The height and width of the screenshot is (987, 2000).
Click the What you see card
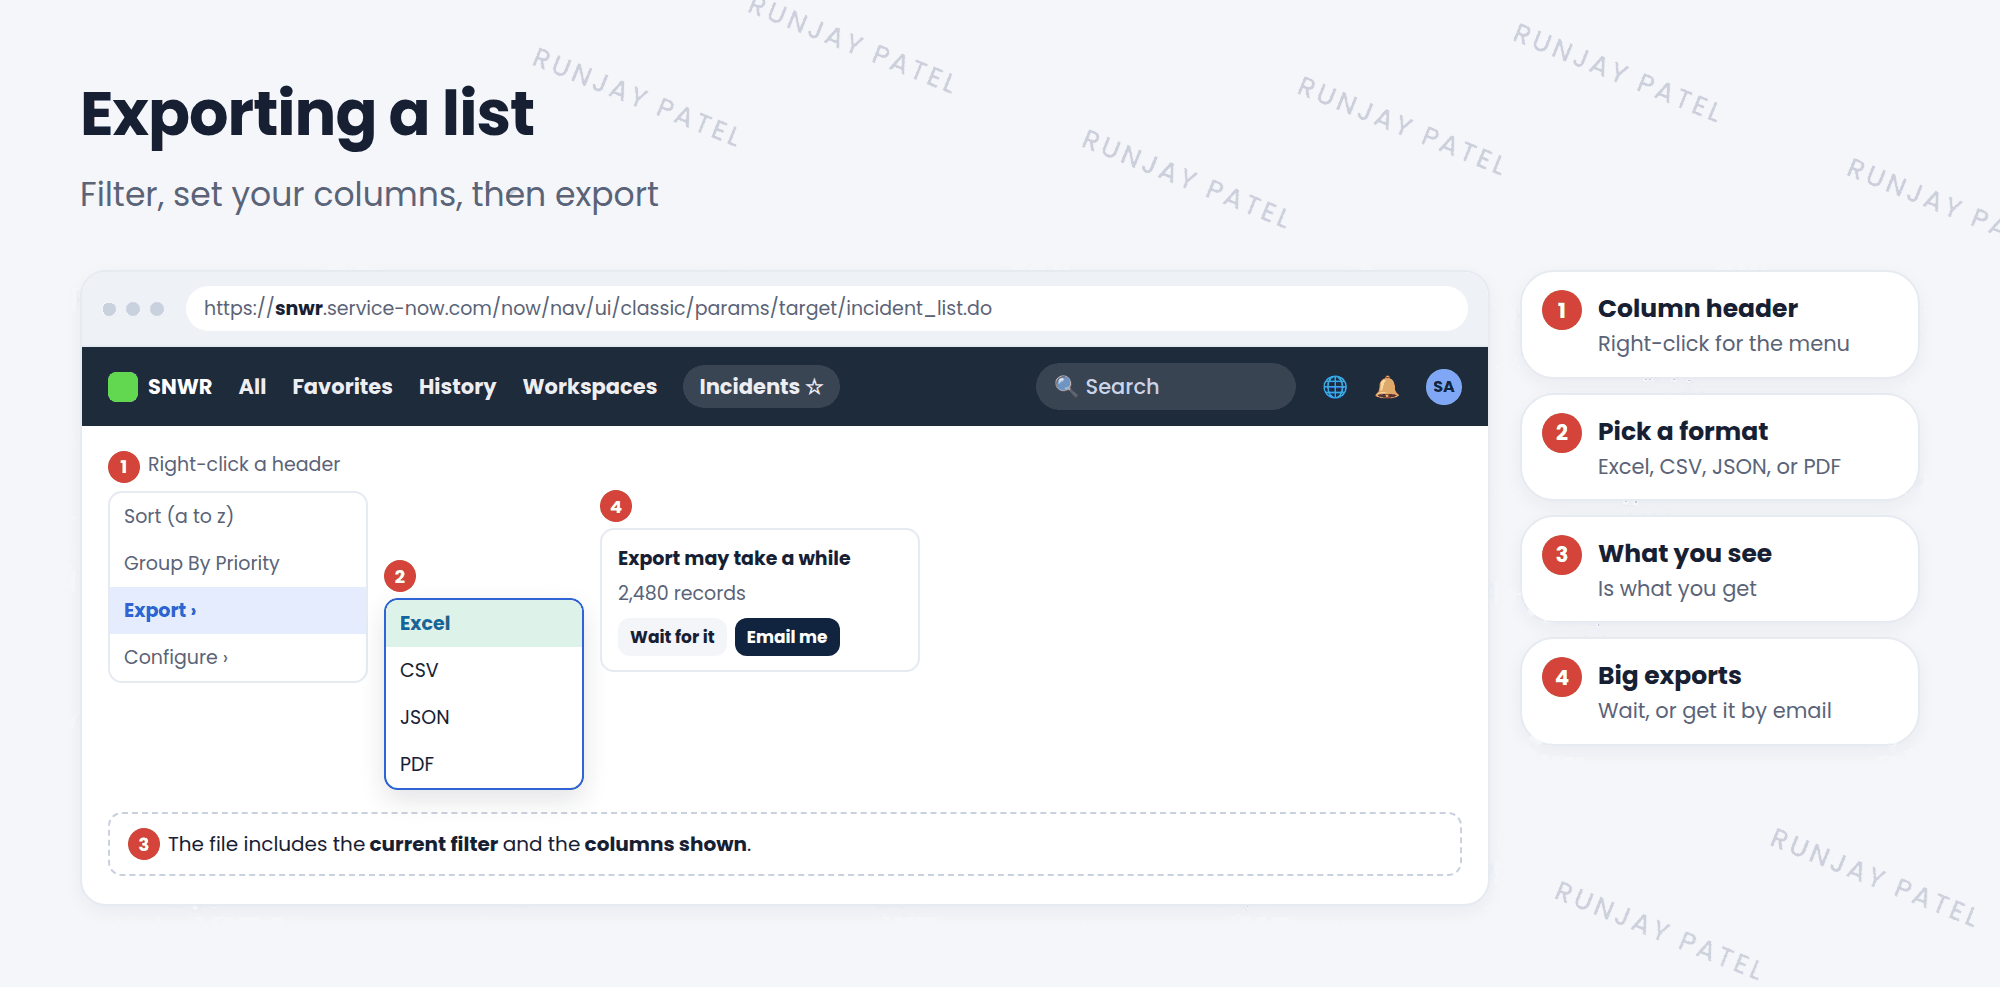pos(1720,569)
